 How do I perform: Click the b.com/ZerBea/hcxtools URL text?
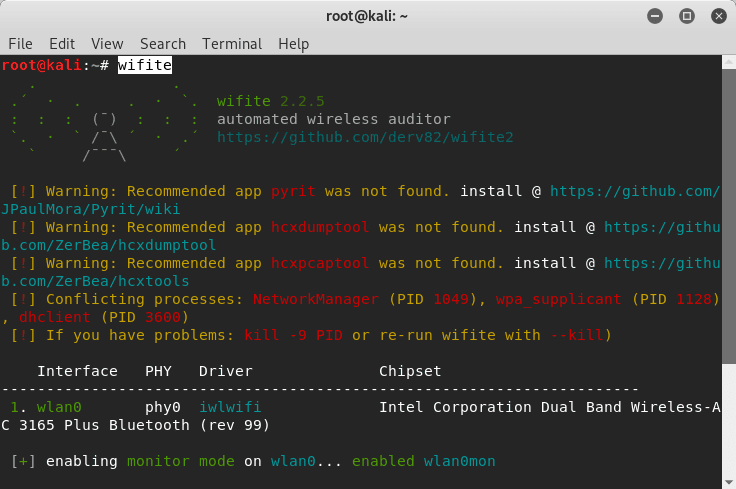click(95, 281)
